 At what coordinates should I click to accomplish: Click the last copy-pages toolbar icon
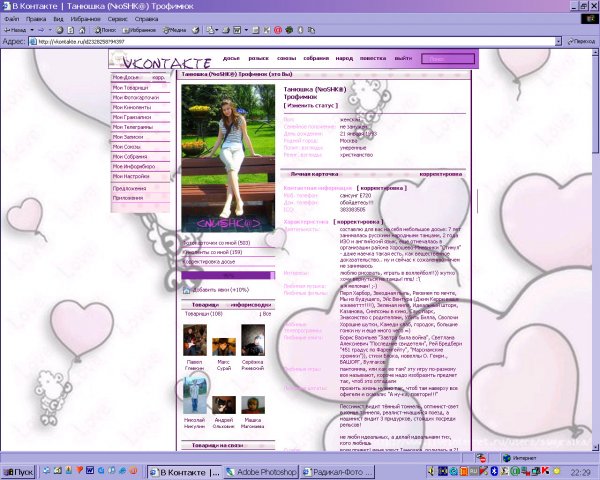312,30
